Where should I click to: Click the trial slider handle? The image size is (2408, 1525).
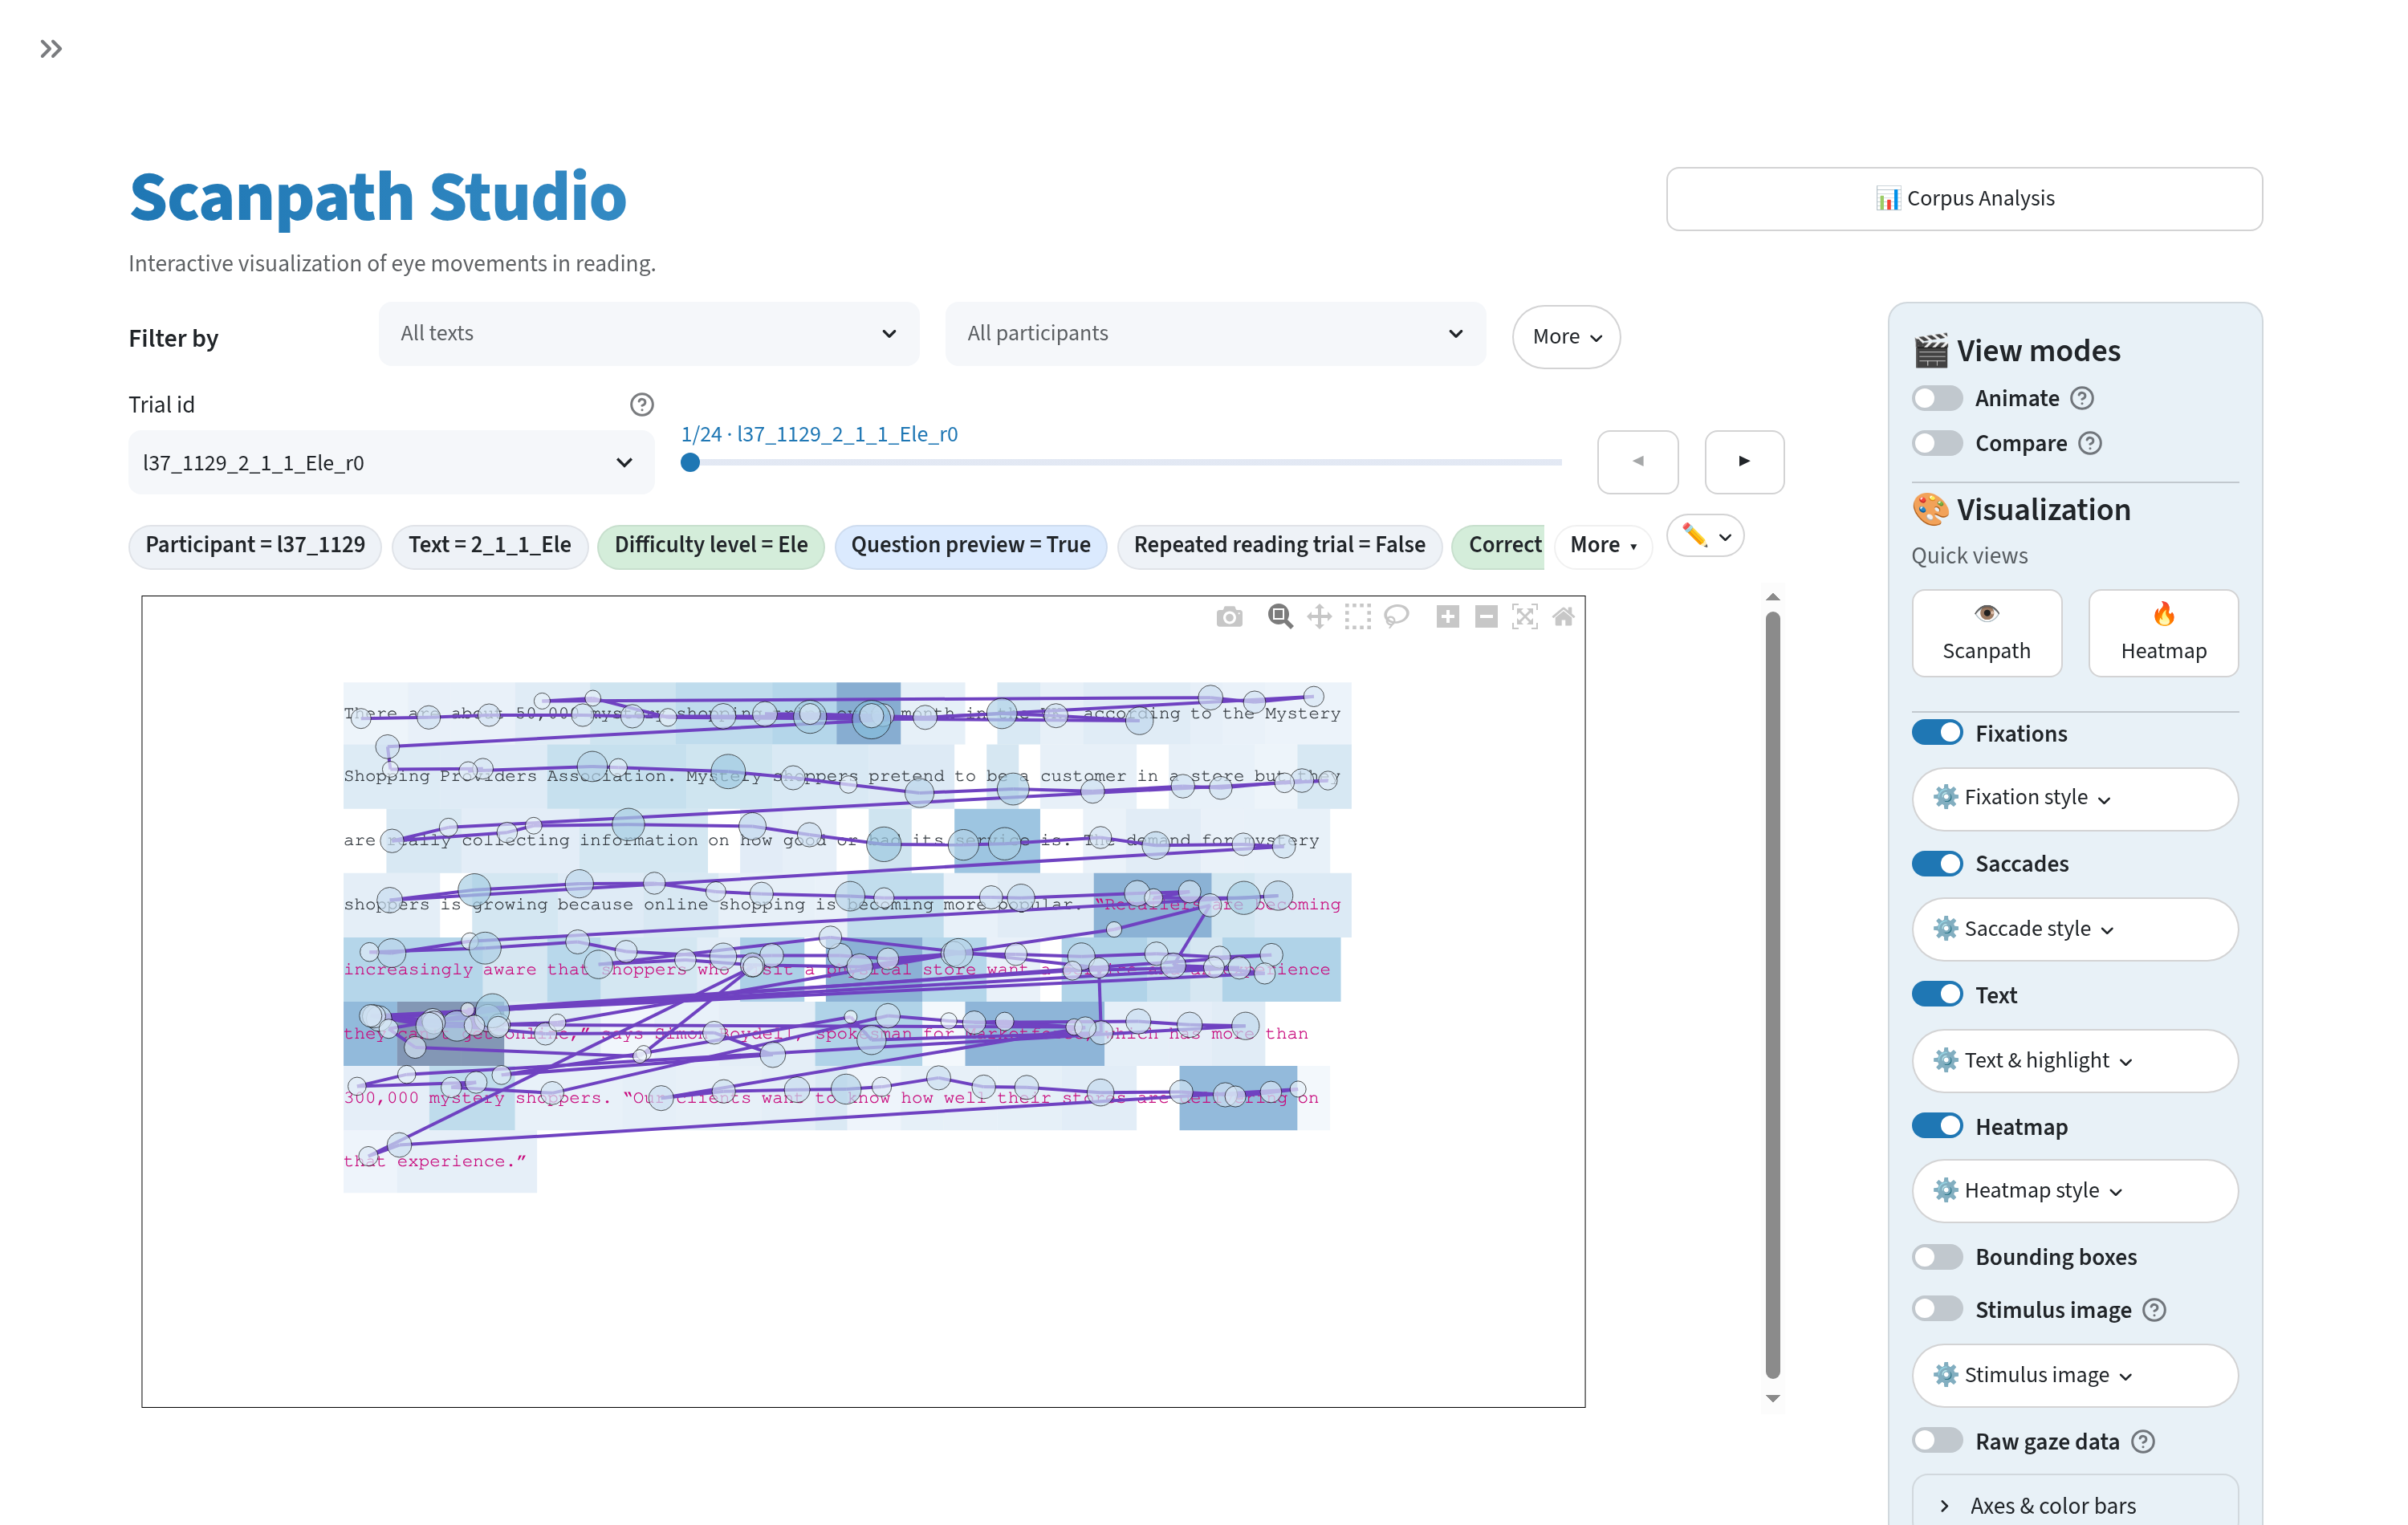(x=690, y=462)
